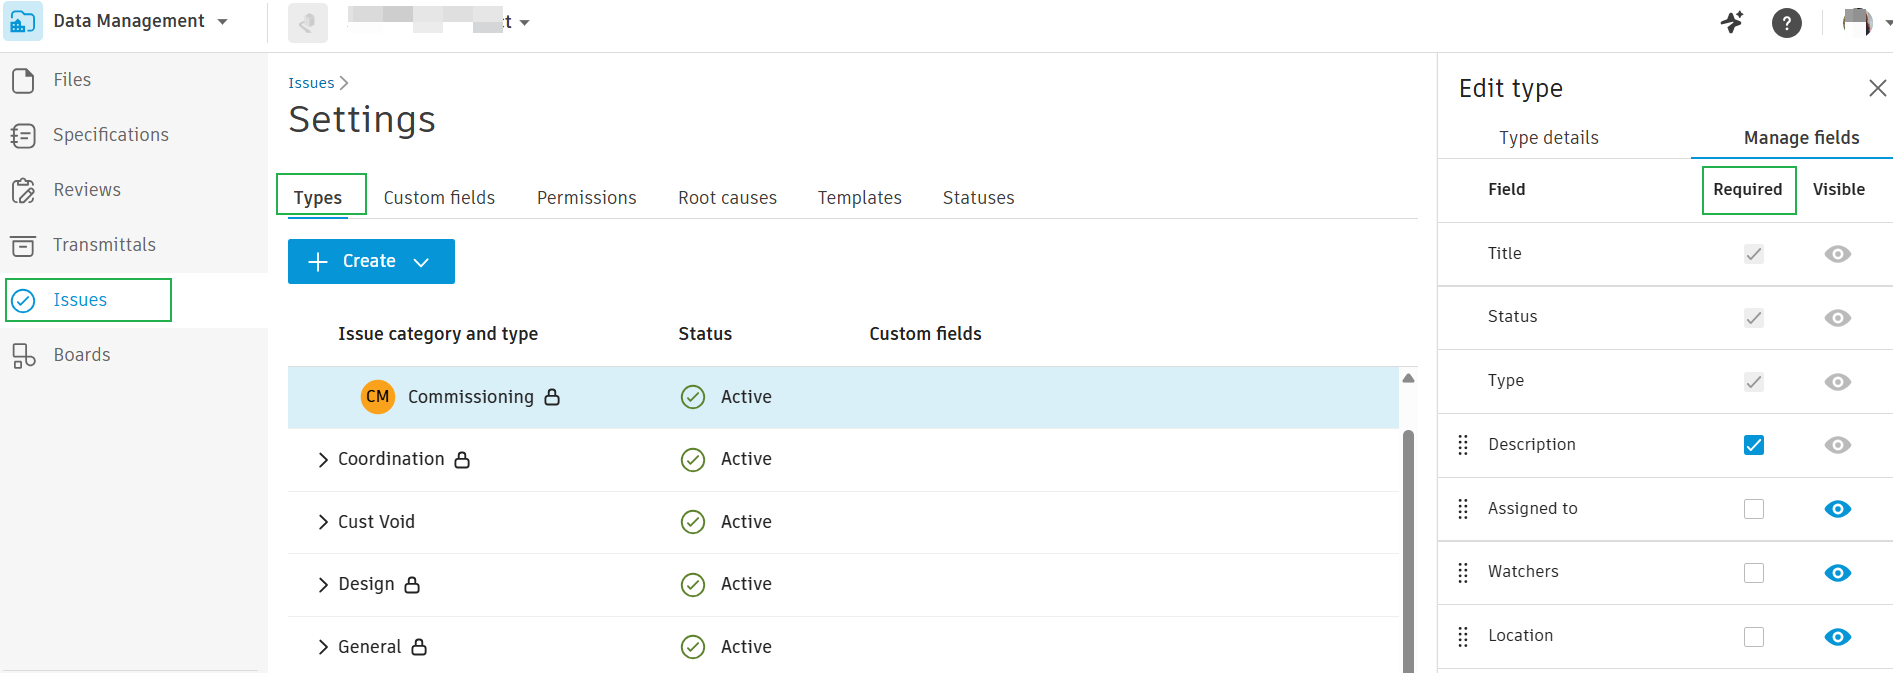Image resolution: width=1893 pixels, height=673 pixels.
Task: Go back via Issues breadcrumb link
Action: pos(311,83)
